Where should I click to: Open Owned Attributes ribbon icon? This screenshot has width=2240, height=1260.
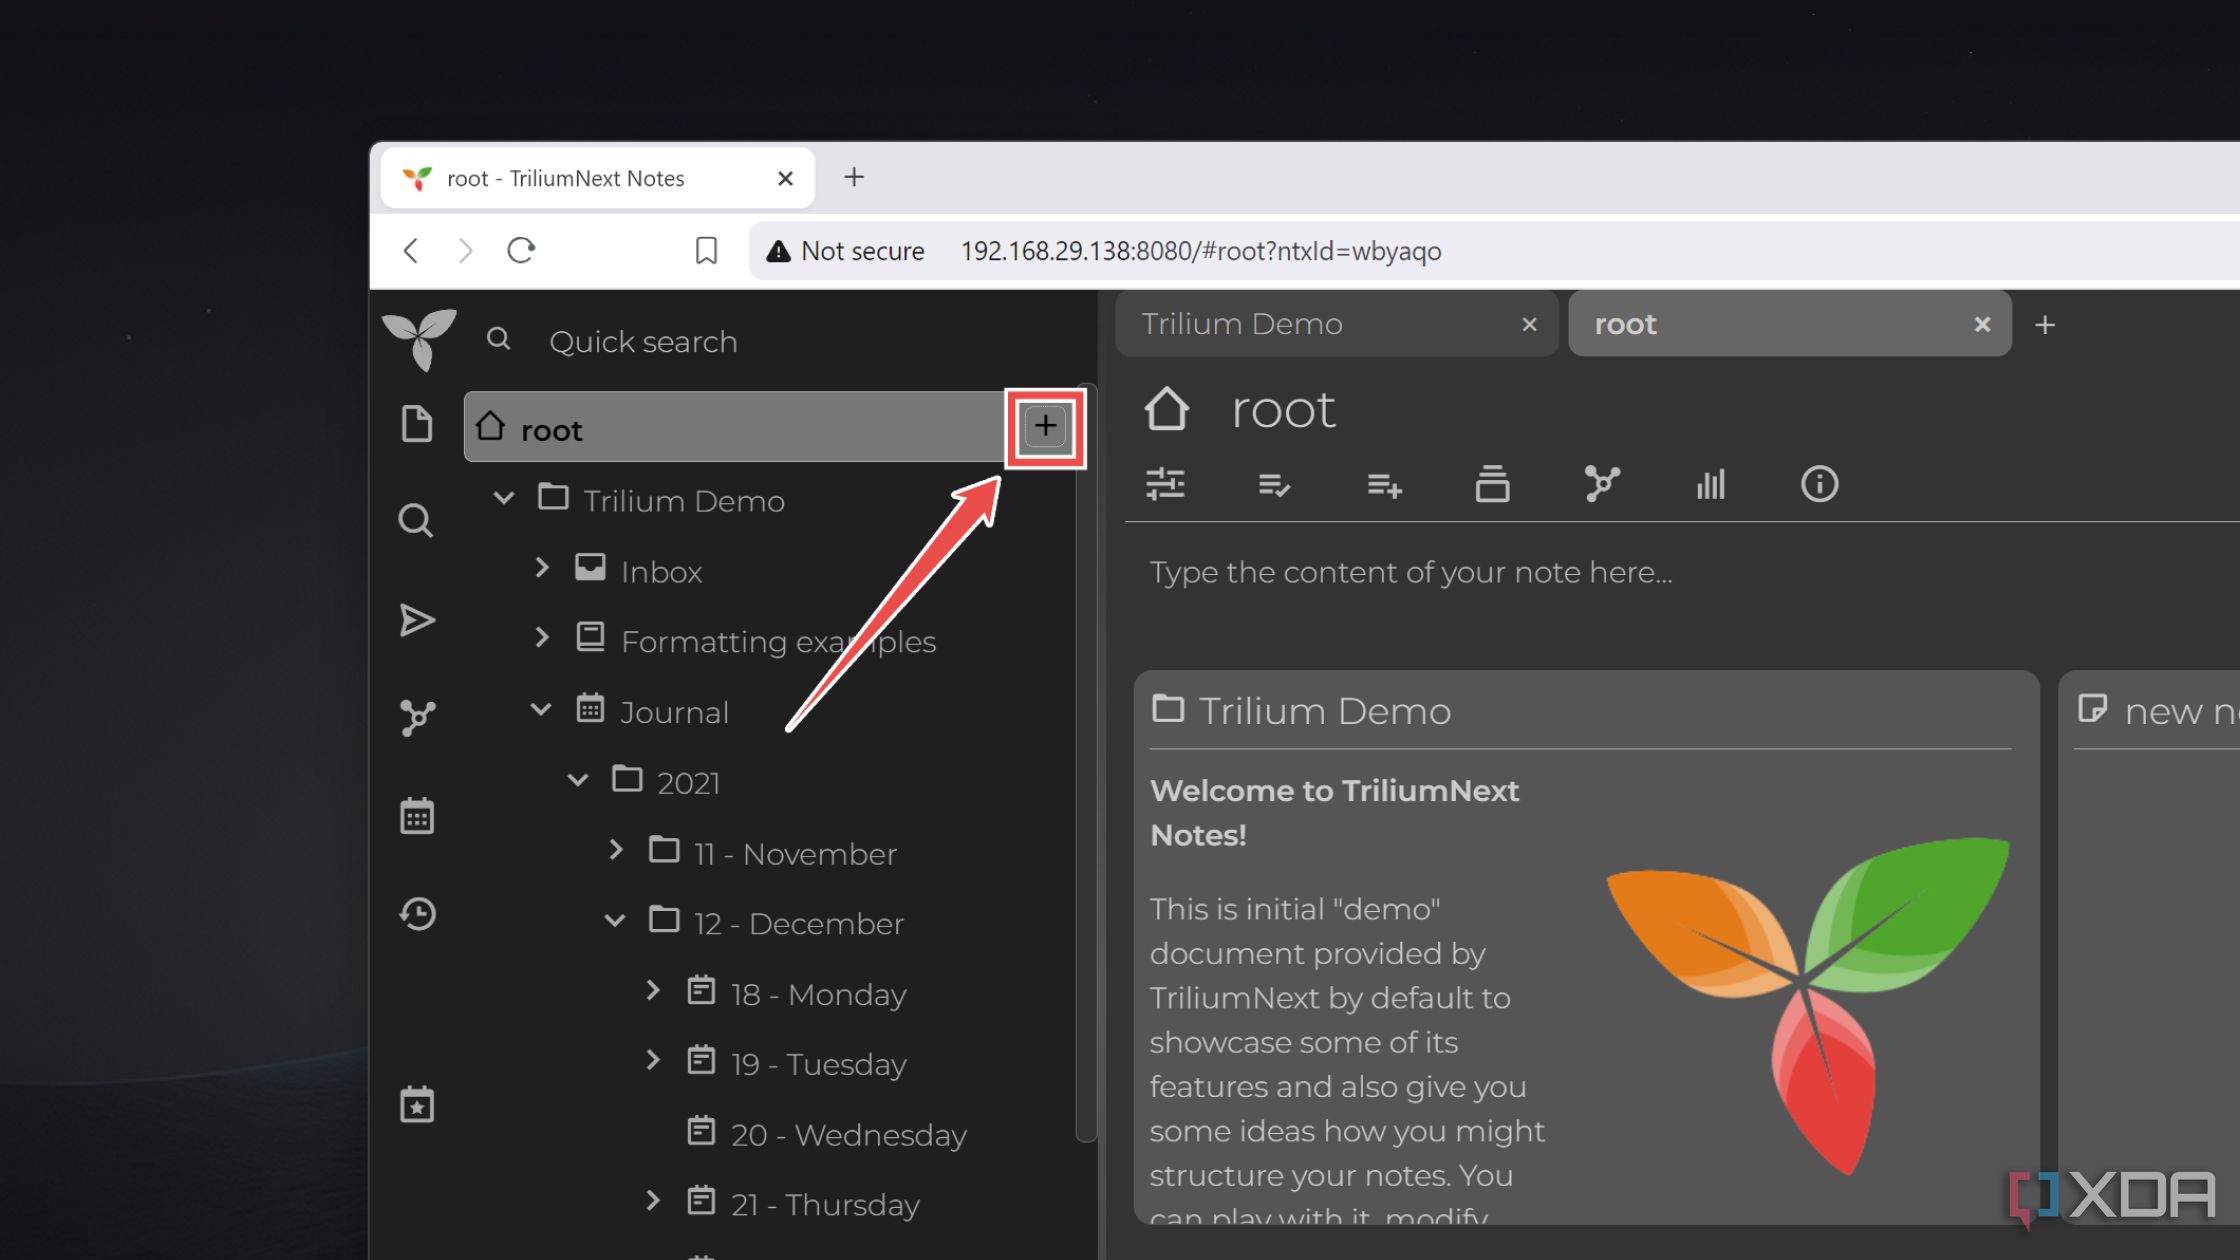[x=1274, y=485]
